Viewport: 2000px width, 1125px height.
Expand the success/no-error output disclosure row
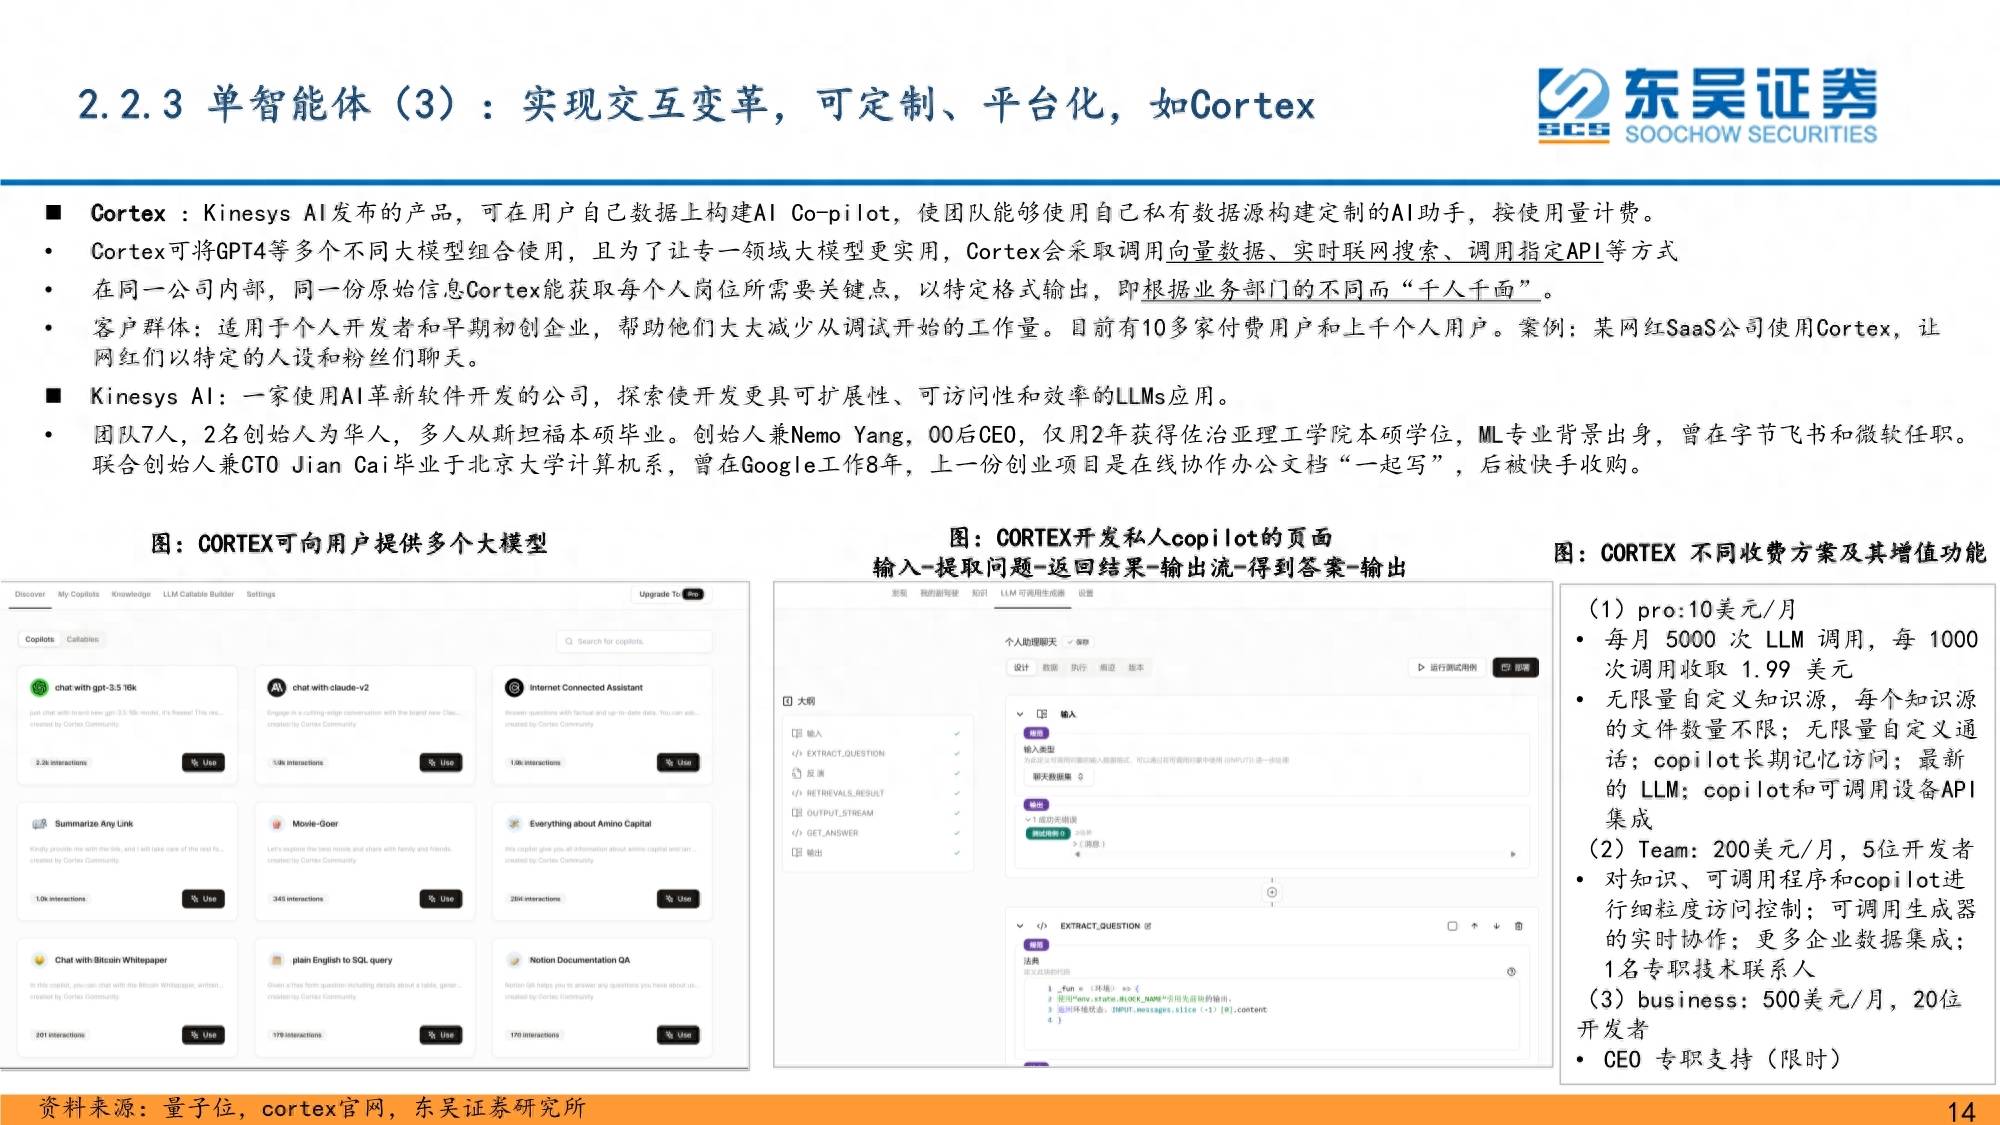(x=1051, y=820)
